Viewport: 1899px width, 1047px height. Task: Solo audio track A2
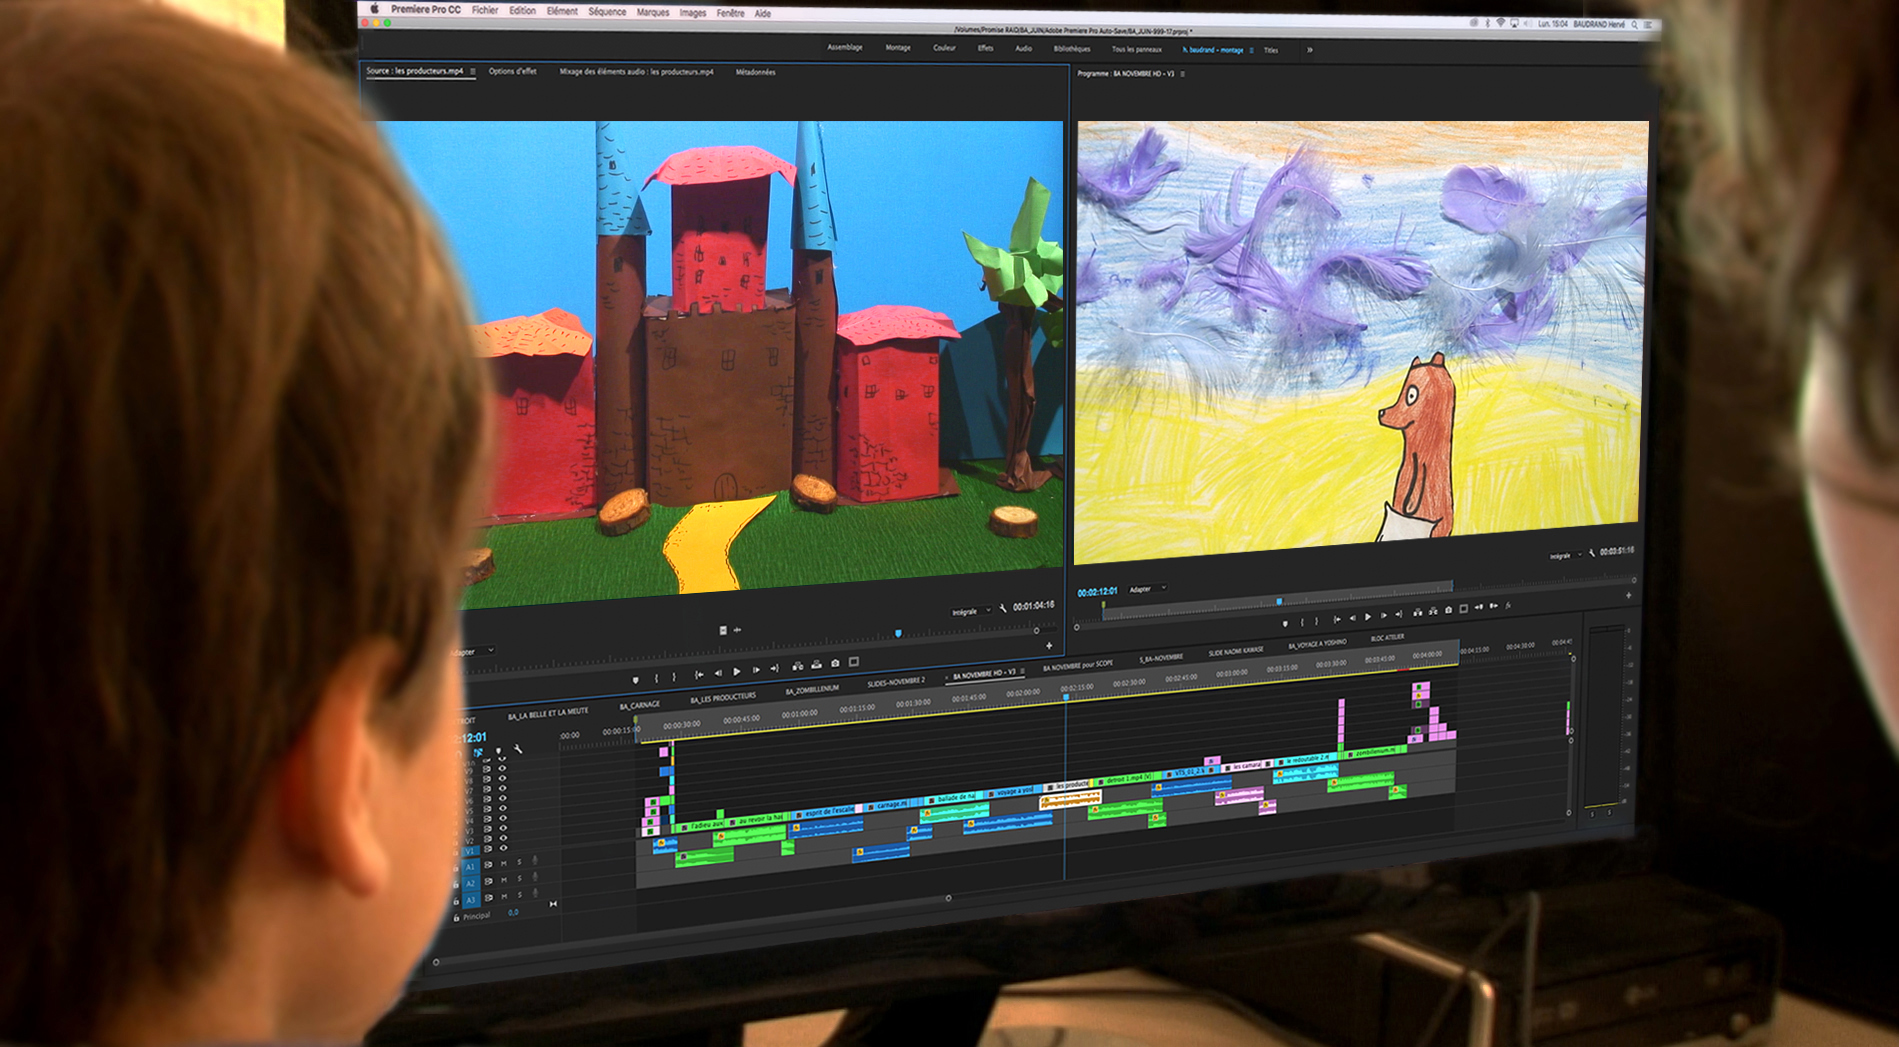pos(519,878)
